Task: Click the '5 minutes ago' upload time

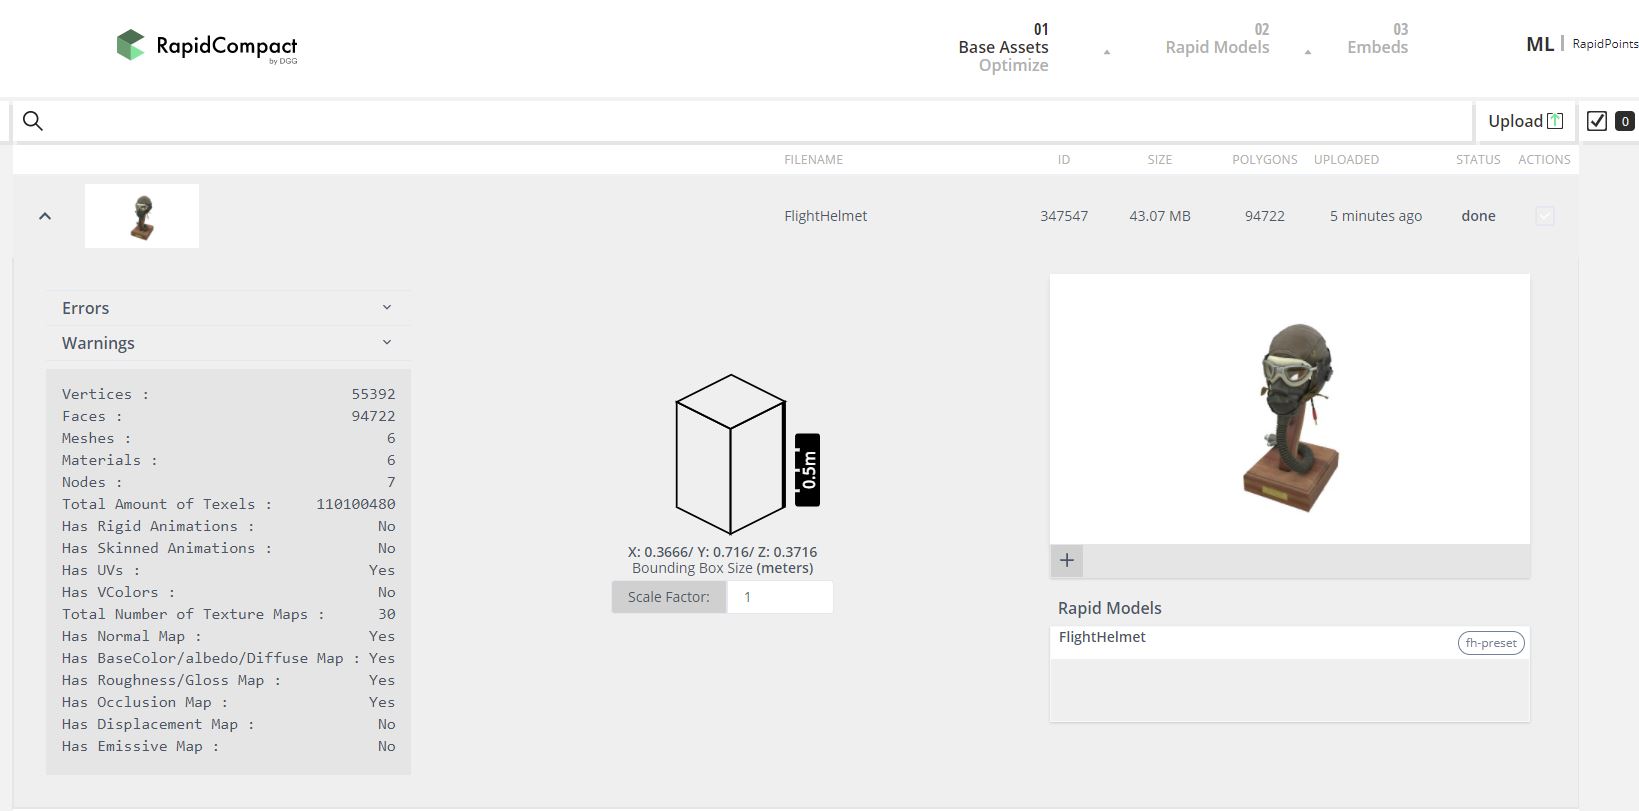Action: [1376, 216]
